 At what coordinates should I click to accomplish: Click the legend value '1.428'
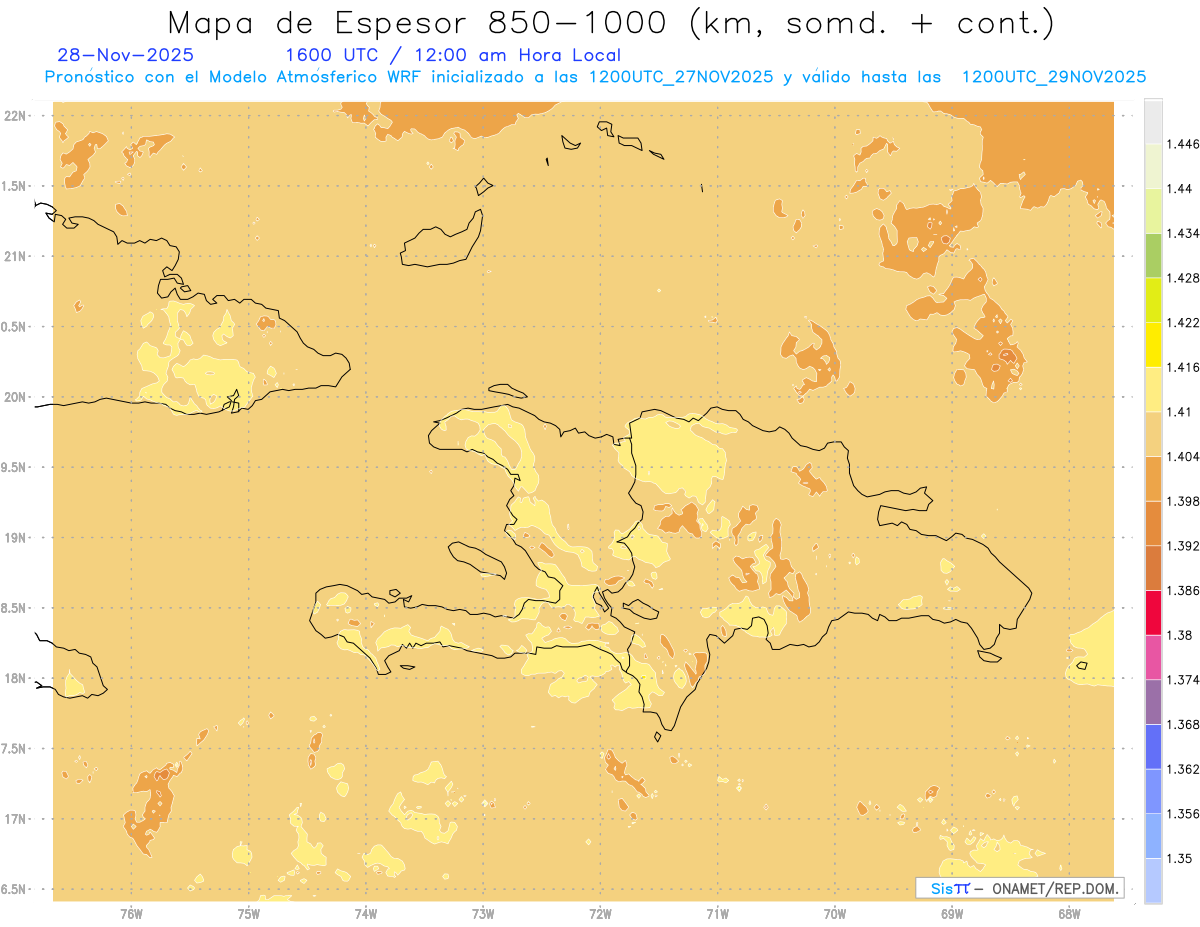point(1183,278)
